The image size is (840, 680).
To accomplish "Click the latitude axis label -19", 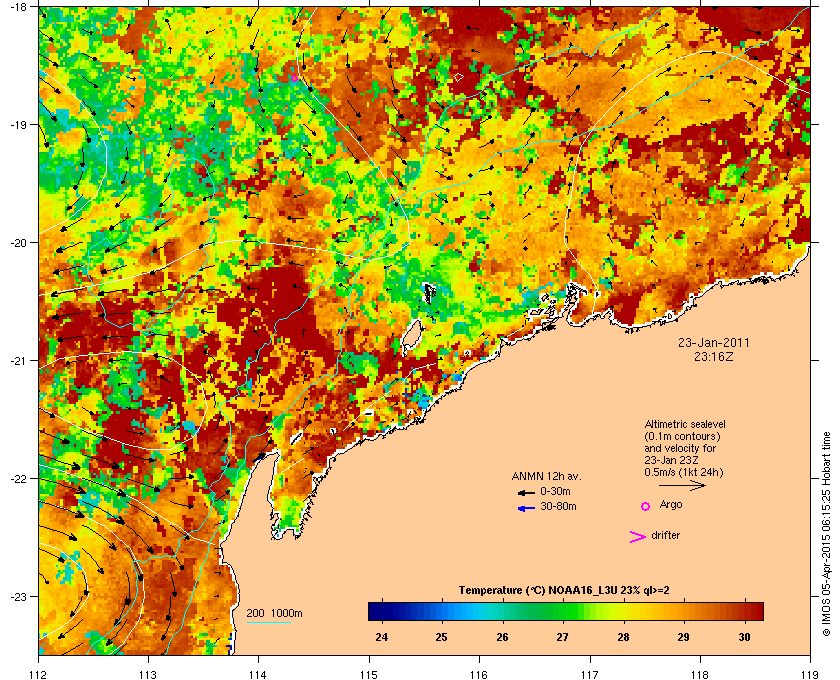I will [x=18, y=125].
